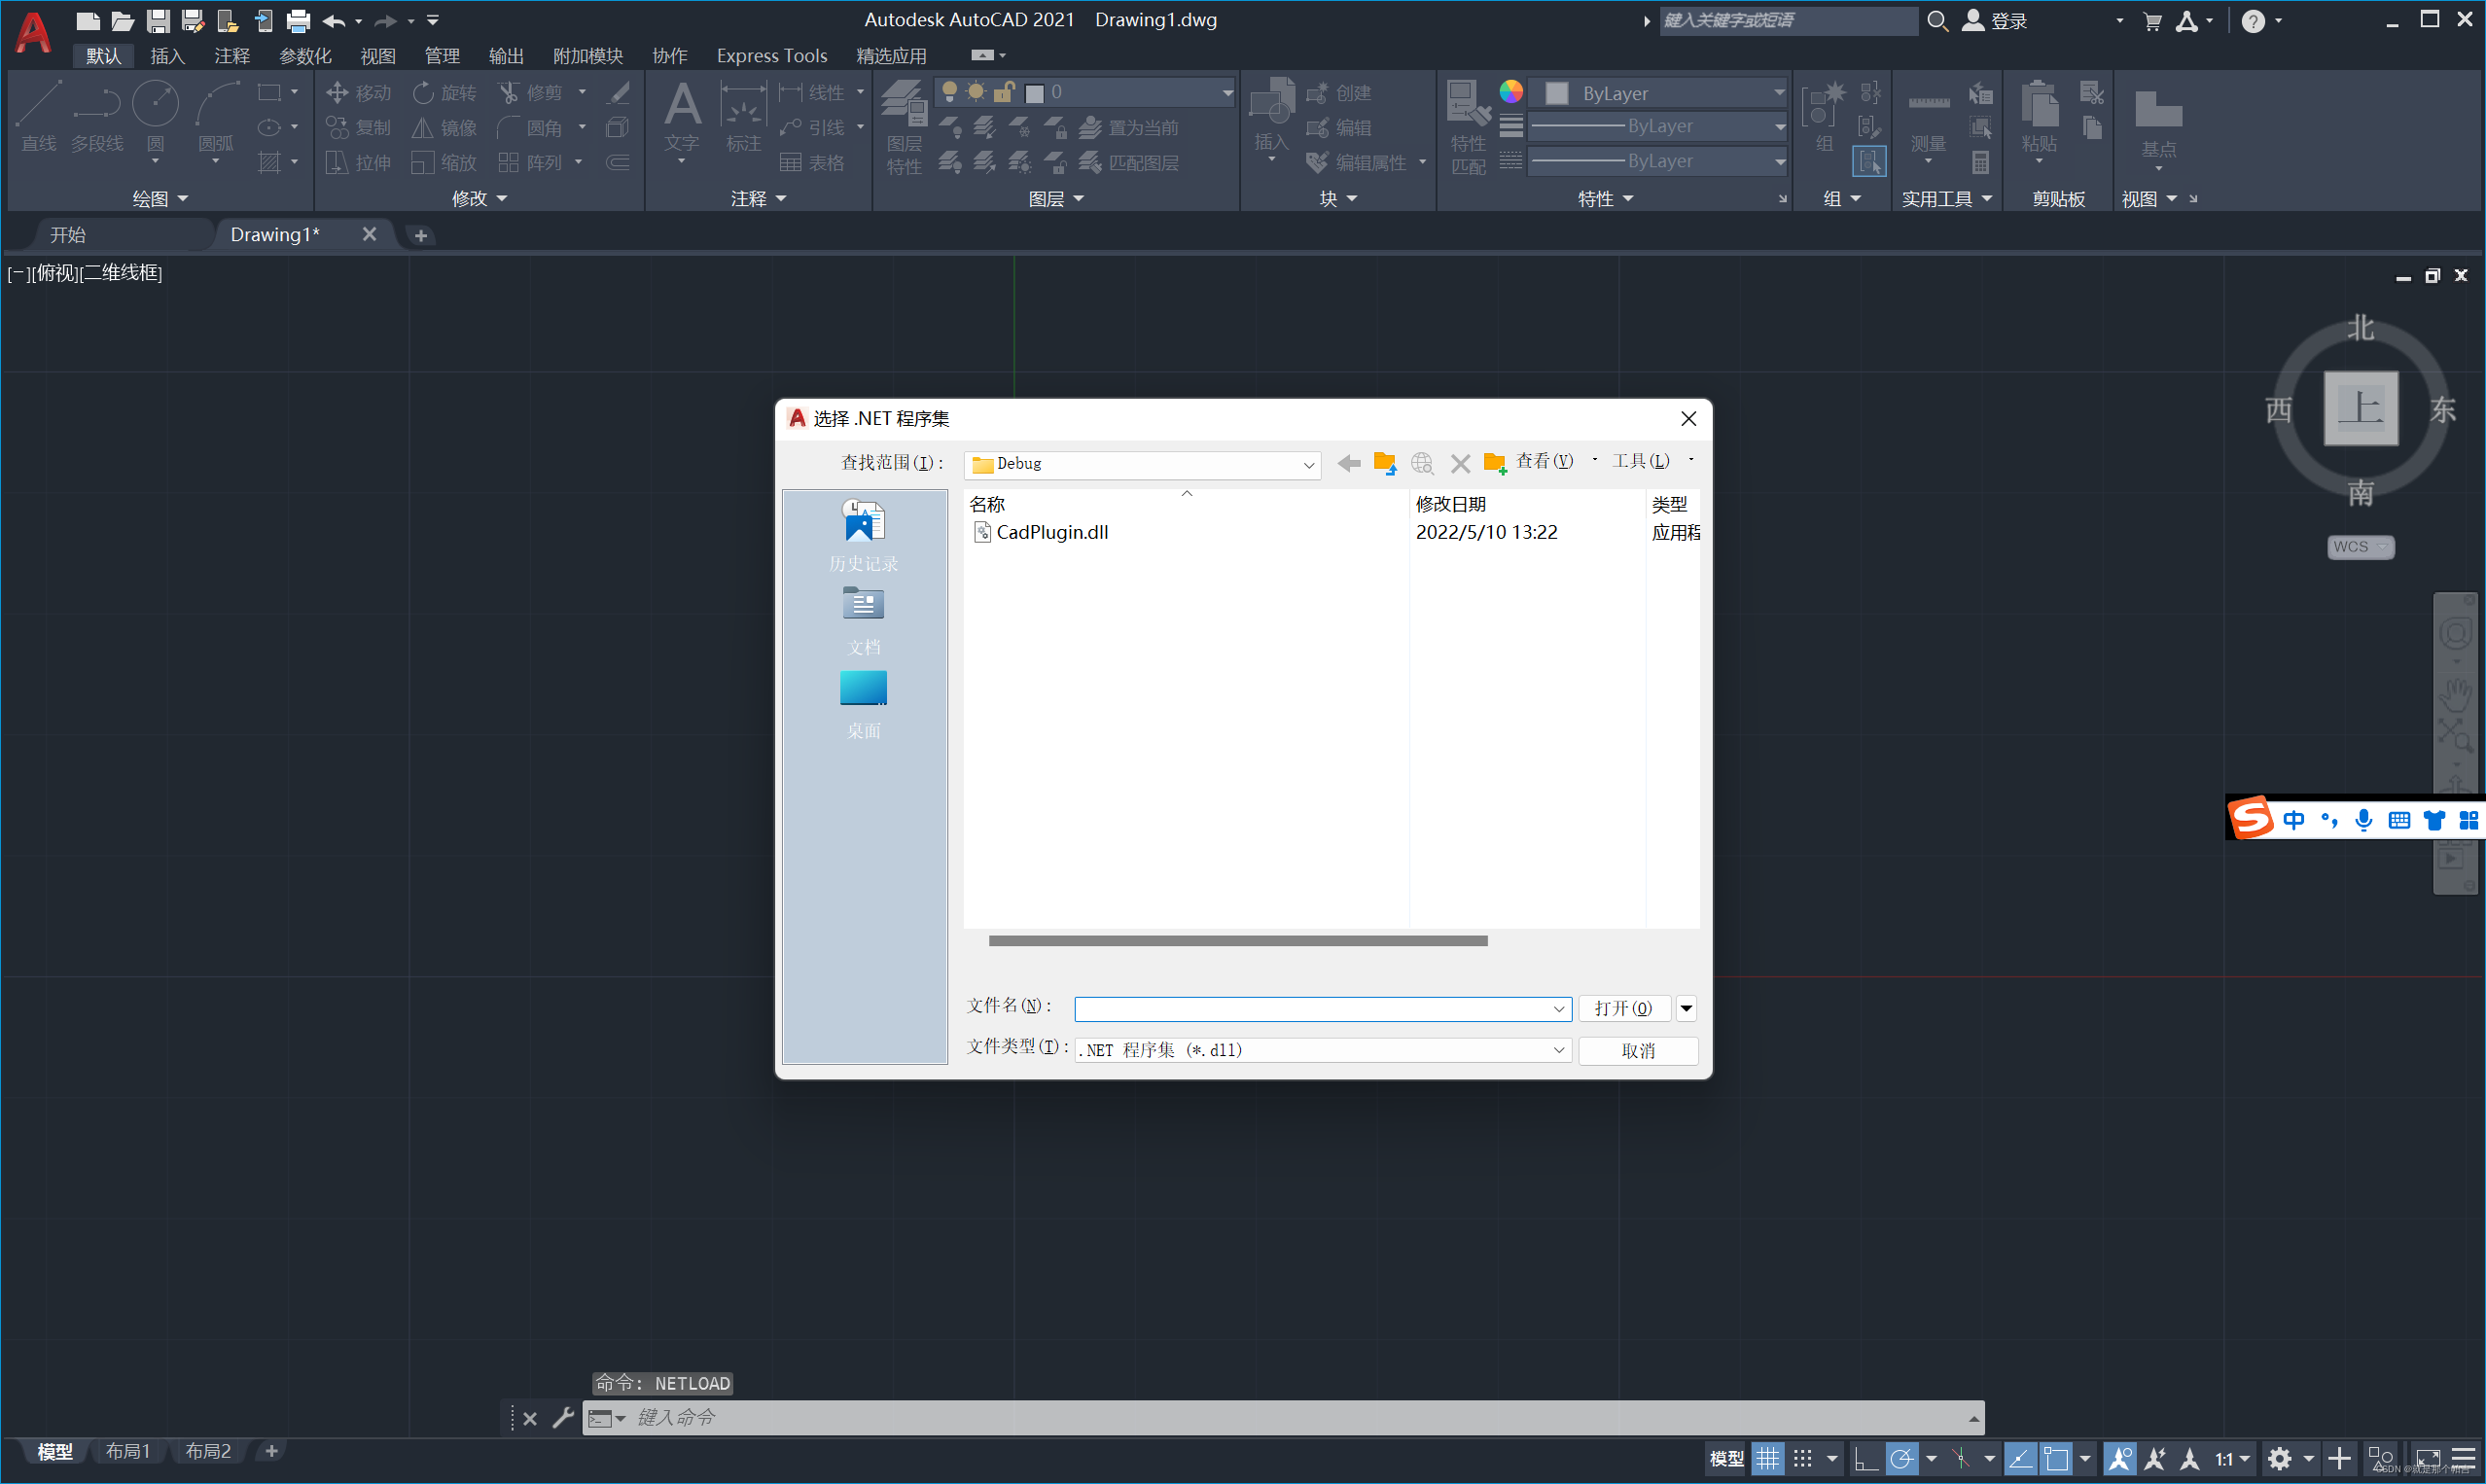Open the file type dropdown showing .NET 程序集
Image resolution: width=2486 pixels, height=1484 pixels.
click(x=1559, y=1050)
